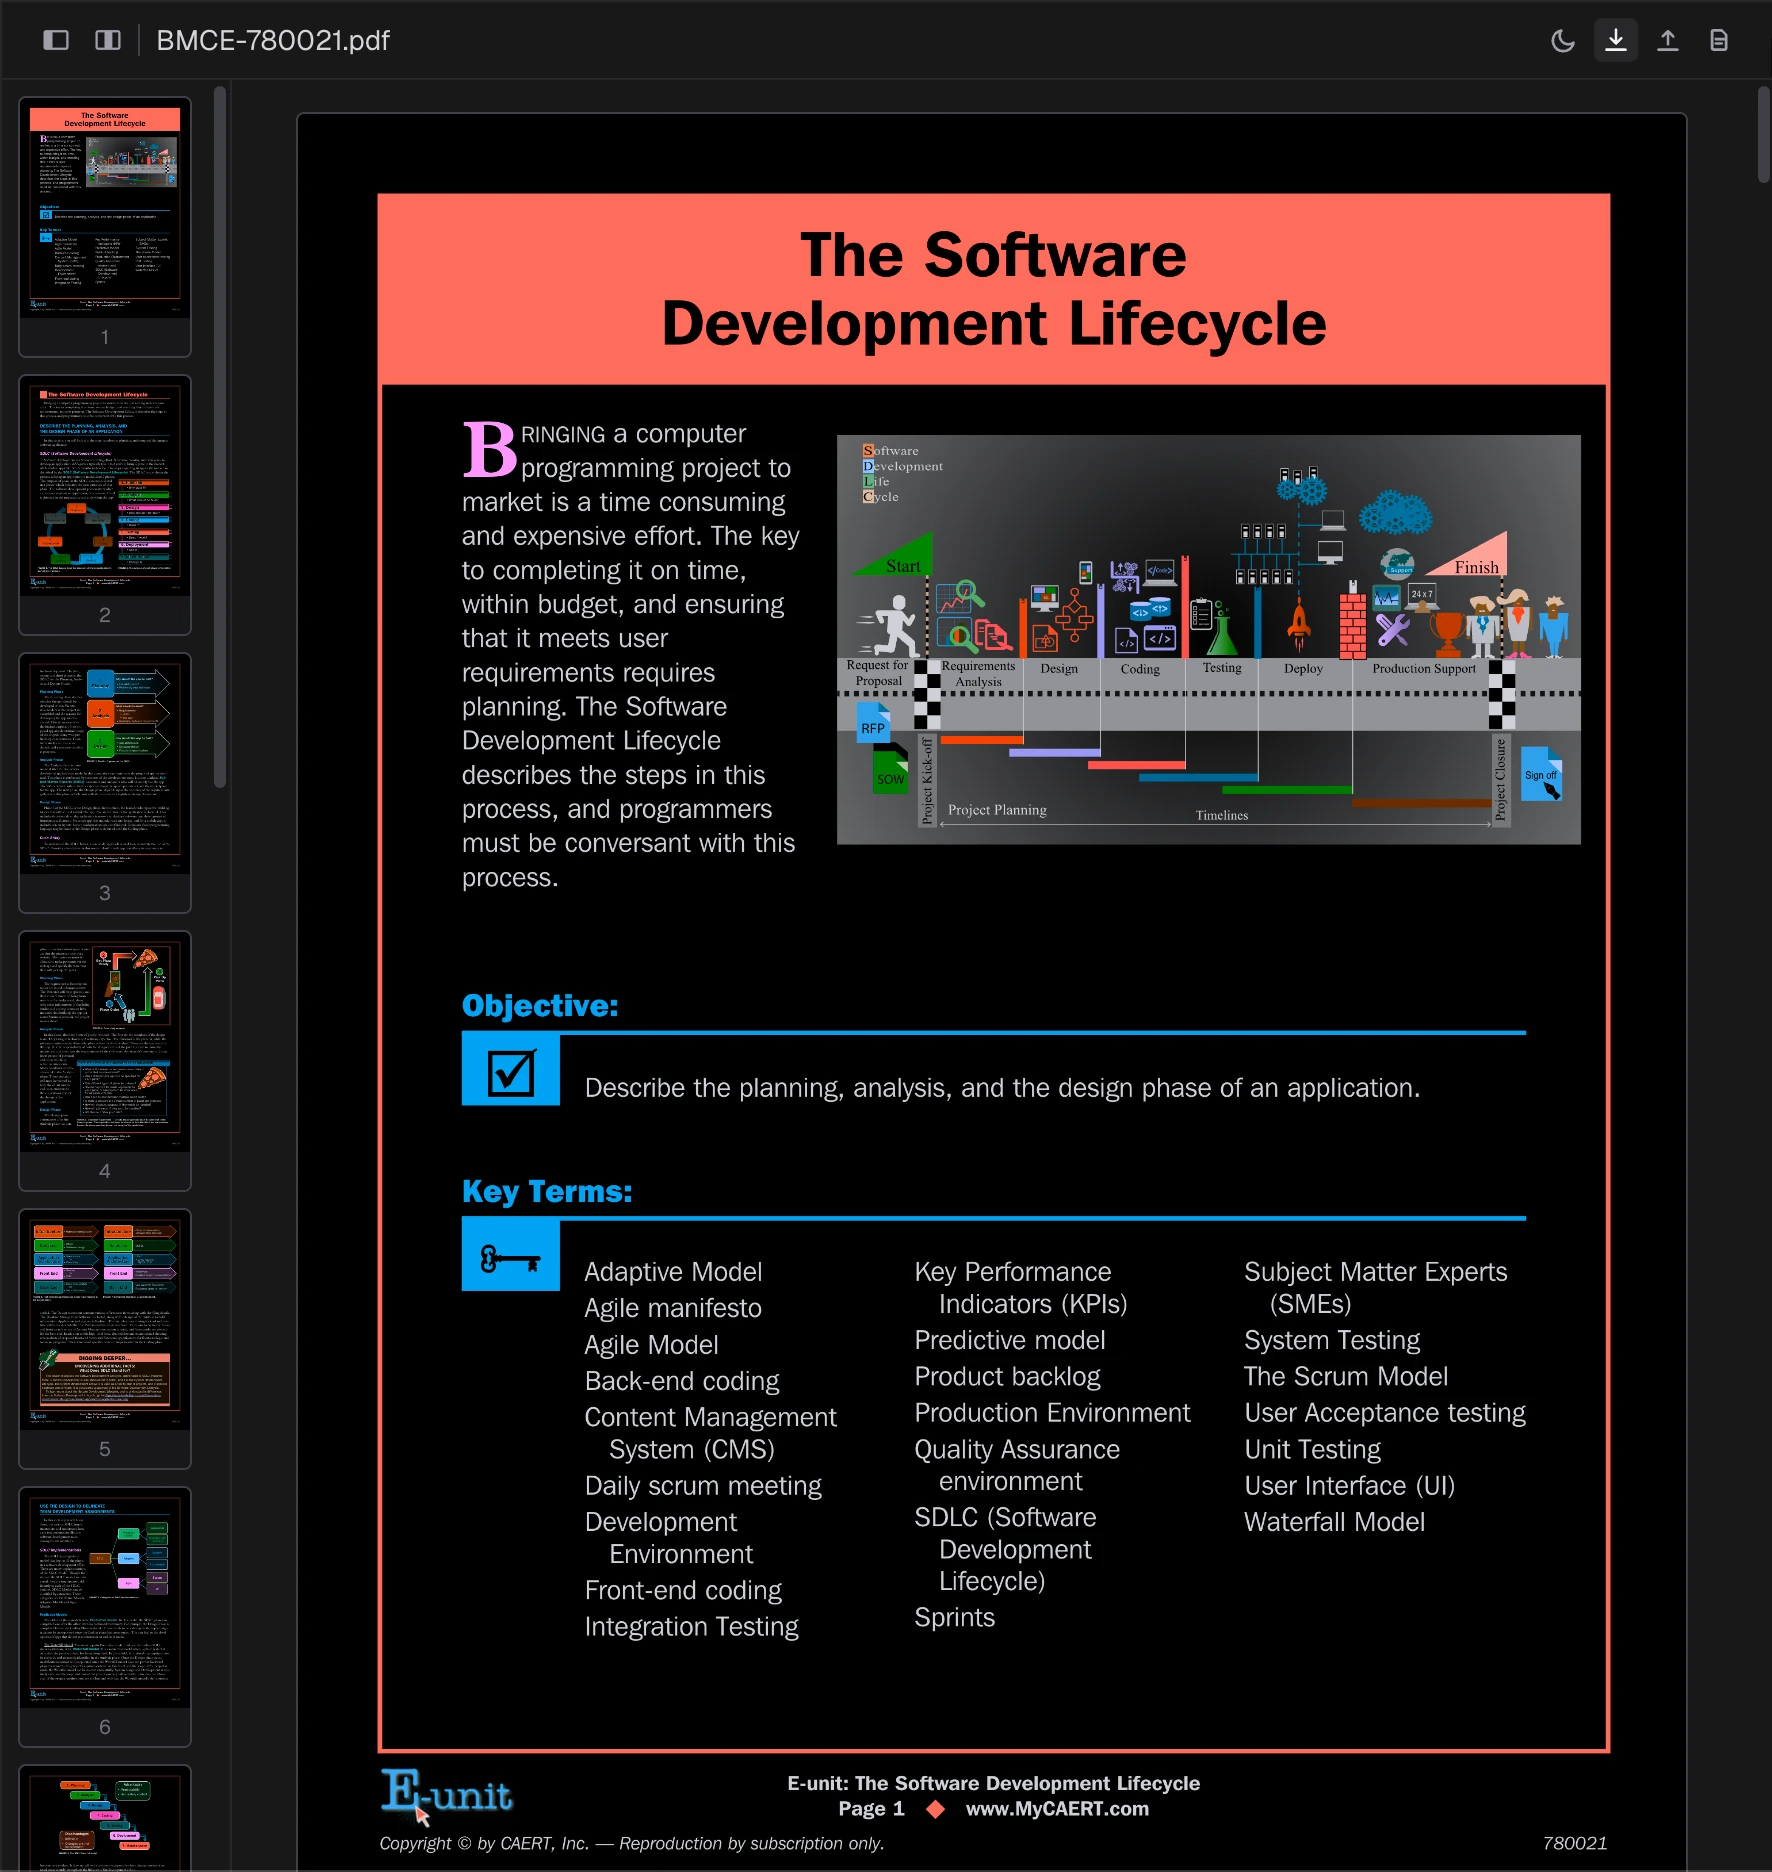Click the term "Production Environment"
The height and width of the screenshot is (1872, 1772).
pyautogui.click(x=1052, y=1413)
